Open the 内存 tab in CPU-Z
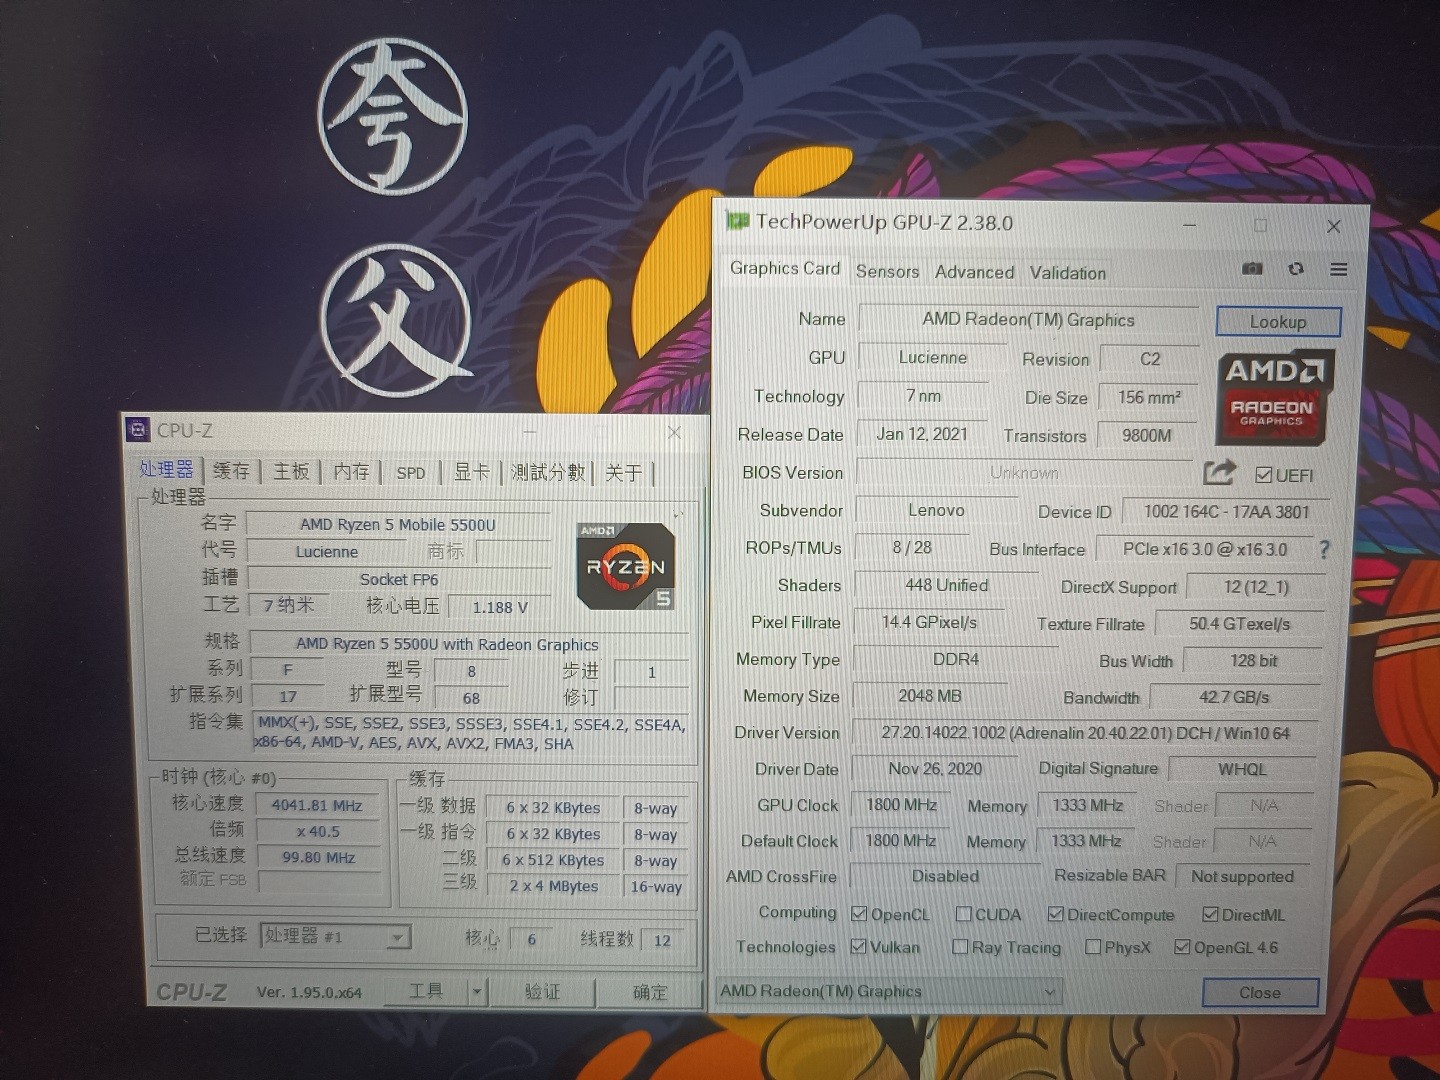This screenshot has height=1080, width=1440. click(351, 471)
